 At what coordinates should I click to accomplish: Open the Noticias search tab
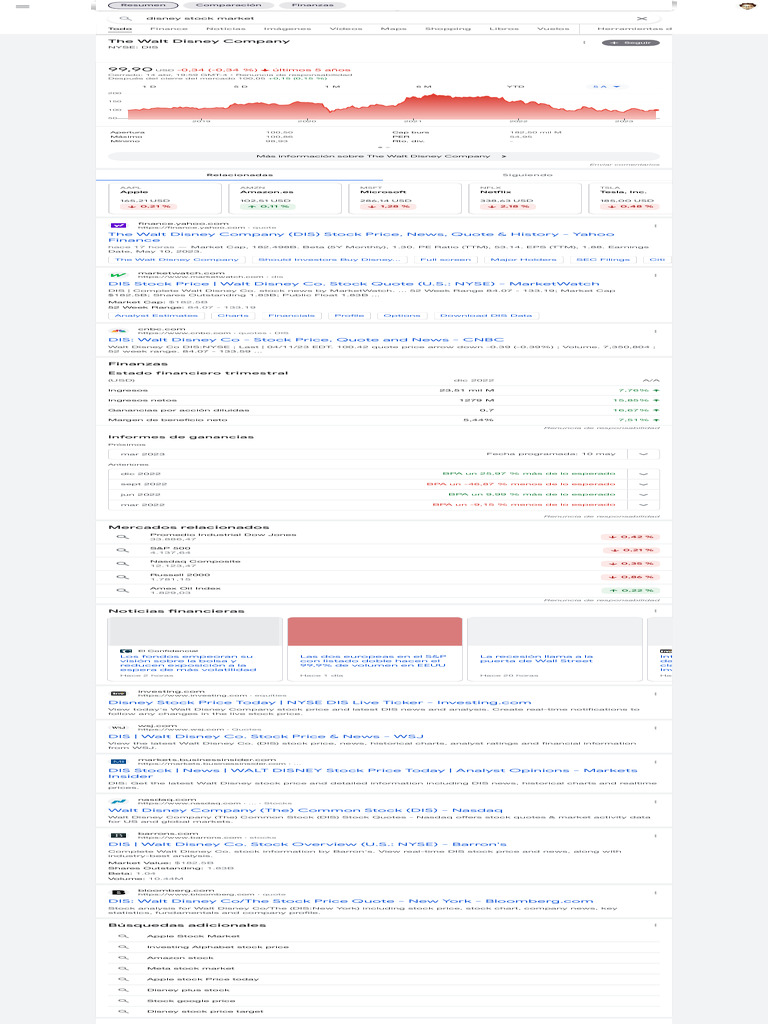[x=225, y=29]
